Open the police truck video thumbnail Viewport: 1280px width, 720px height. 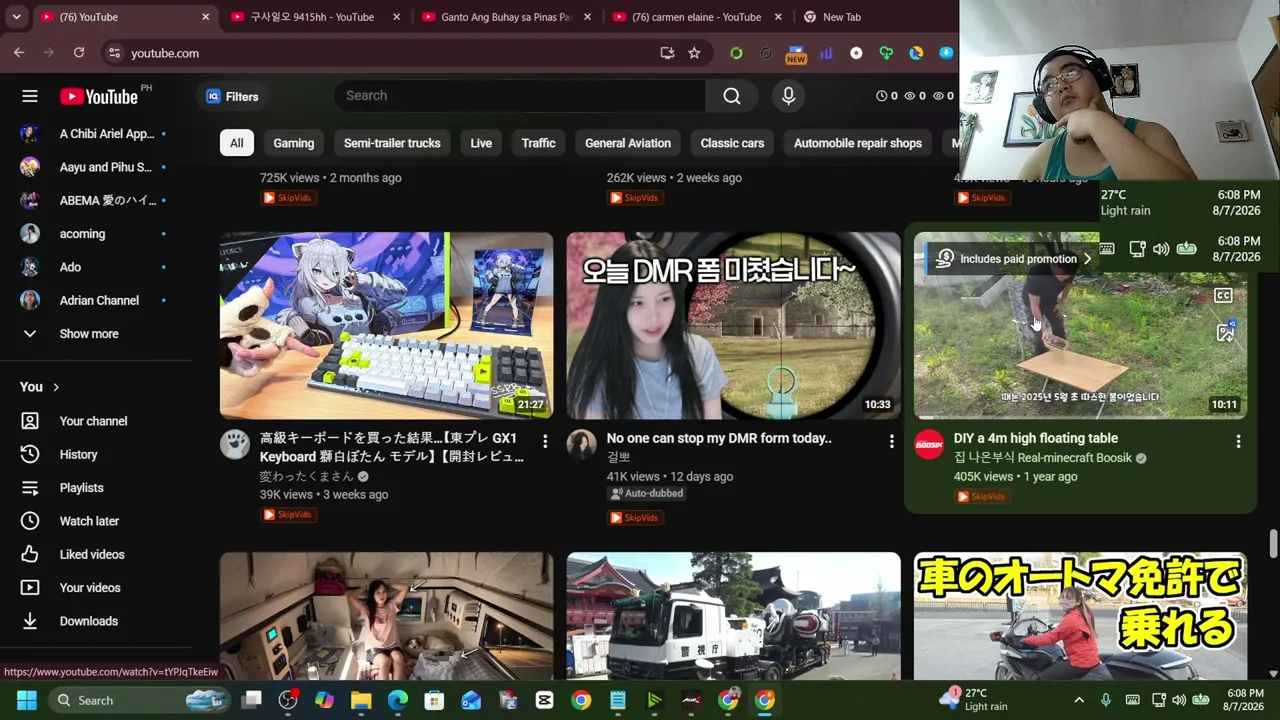pyautogui.click(x=733, y=616)
